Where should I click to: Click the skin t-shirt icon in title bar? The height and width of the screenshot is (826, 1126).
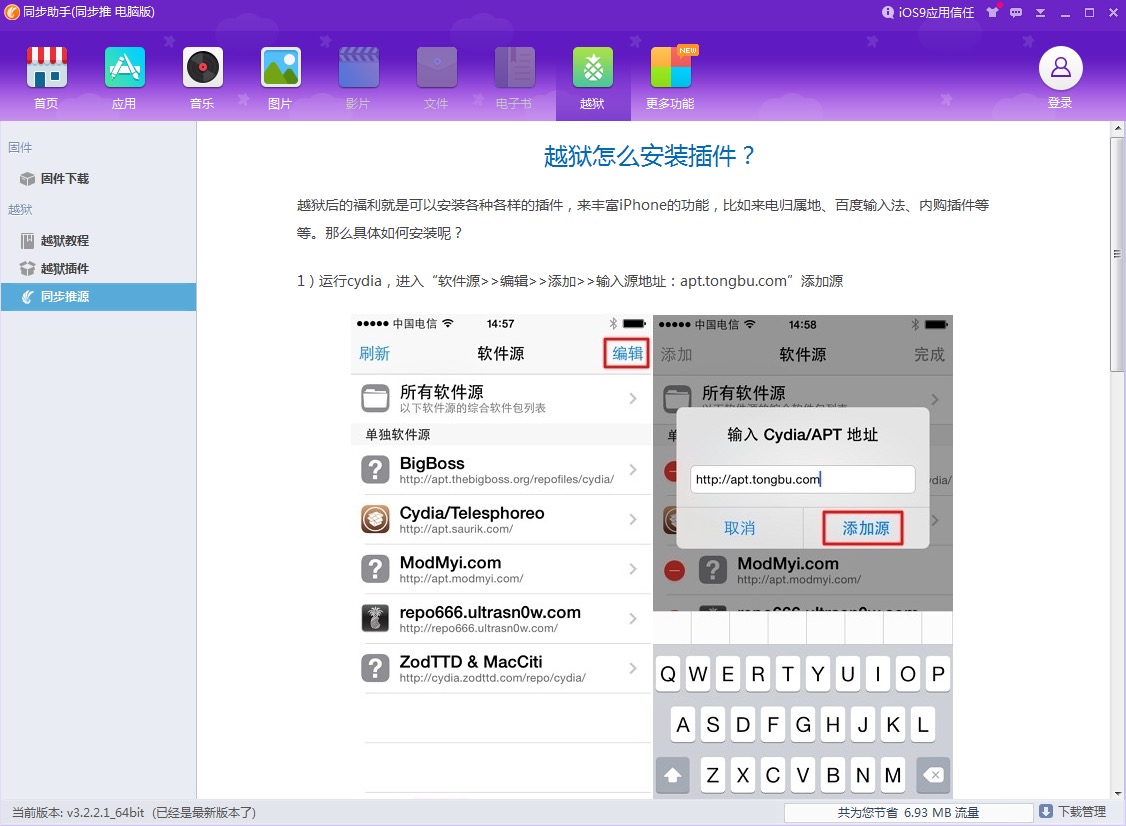point(992,12)
